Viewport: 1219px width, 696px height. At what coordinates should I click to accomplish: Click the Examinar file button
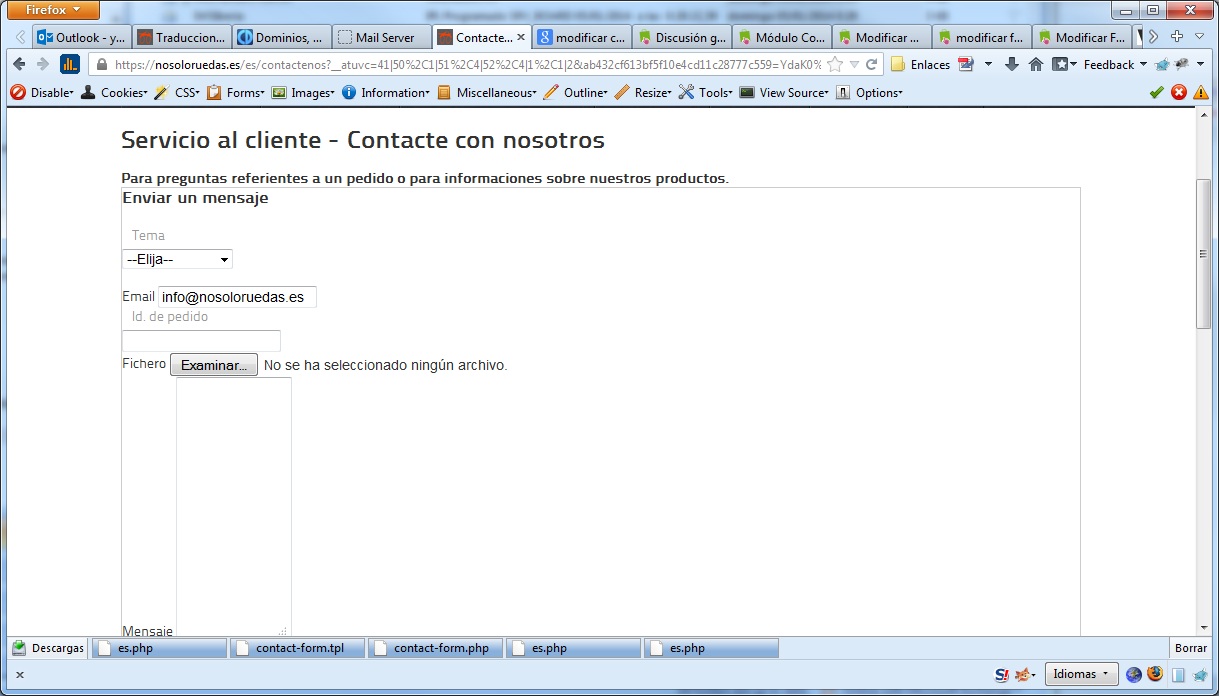pyautogui.click(x=214, y=365)
